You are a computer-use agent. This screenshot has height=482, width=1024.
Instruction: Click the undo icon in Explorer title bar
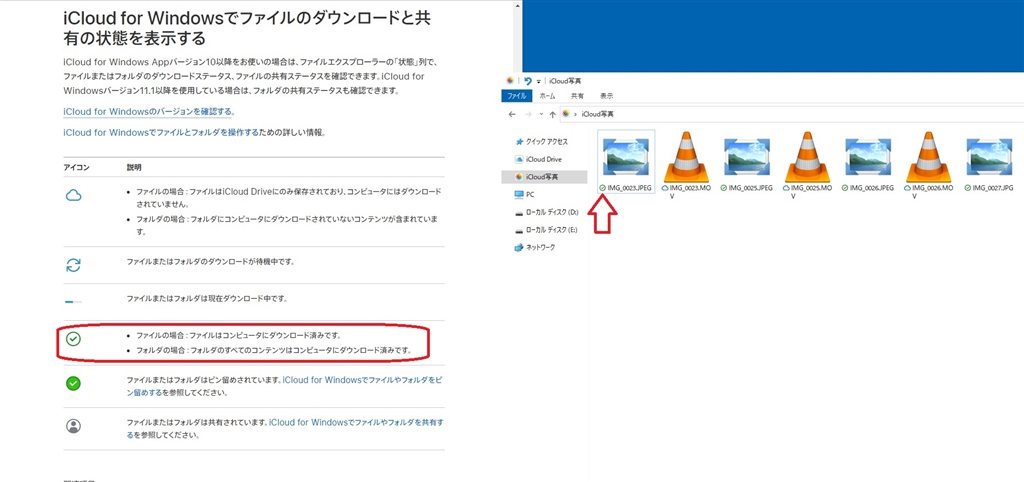(528, 81)
